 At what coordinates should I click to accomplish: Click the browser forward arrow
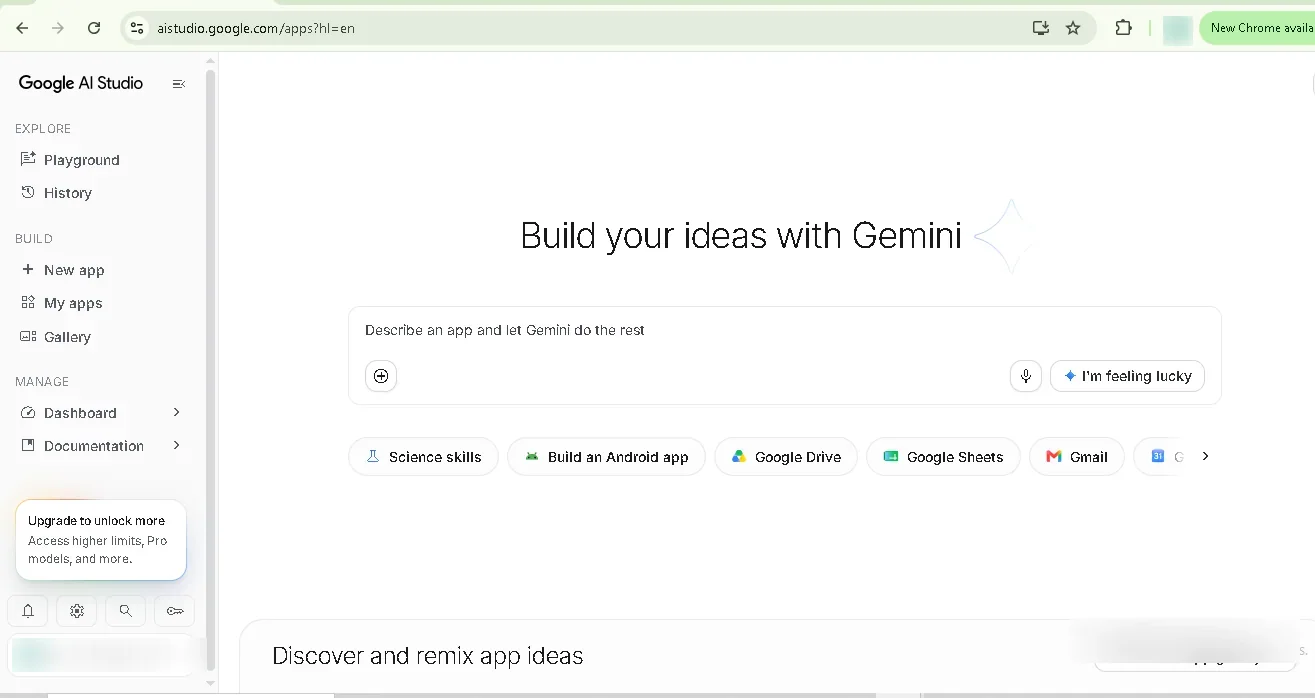(58, 28)
